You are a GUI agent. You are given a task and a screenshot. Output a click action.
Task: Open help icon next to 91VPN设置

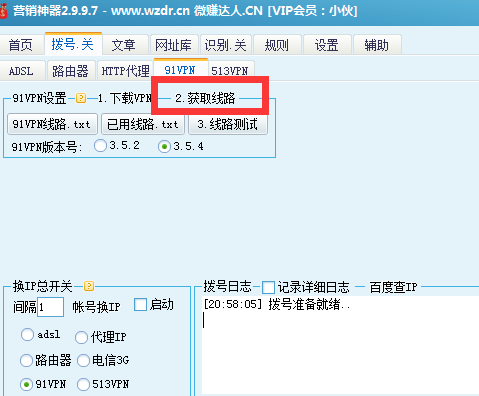click(81, 98)
